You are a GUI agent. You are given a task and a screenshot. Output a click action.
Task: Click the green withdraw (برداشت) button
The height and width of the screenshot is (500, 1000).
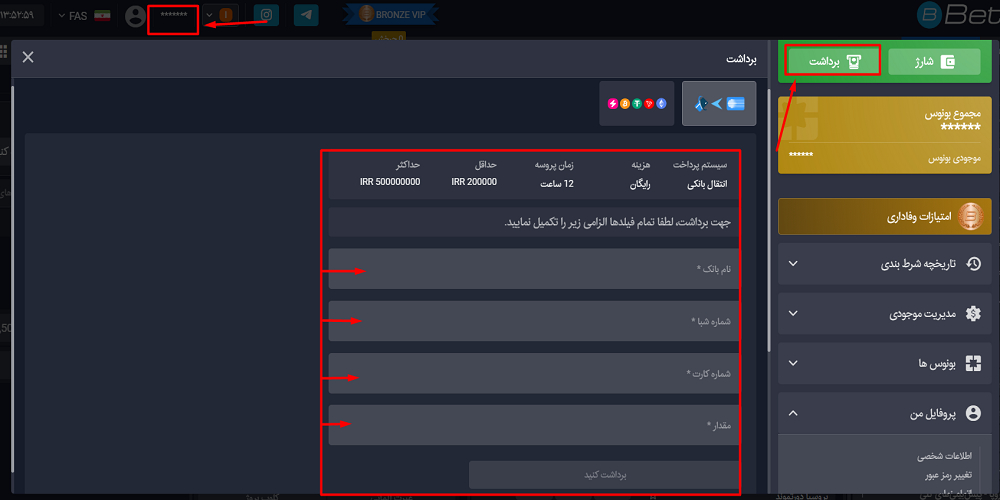(833, 62)
